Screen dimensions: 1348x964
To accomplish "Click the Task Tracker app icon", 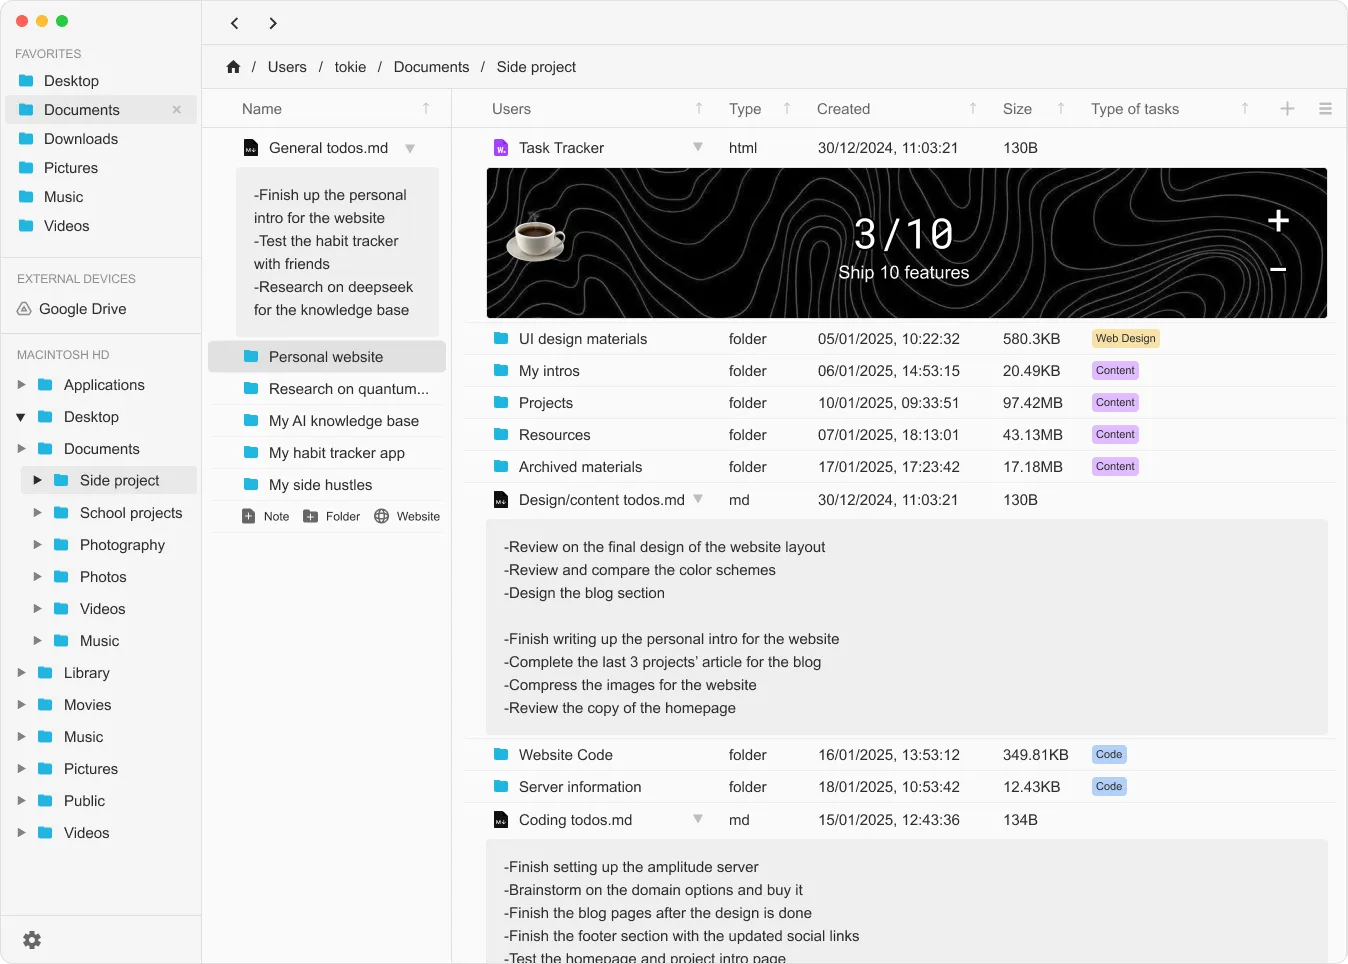I will [x=500, y=147].
